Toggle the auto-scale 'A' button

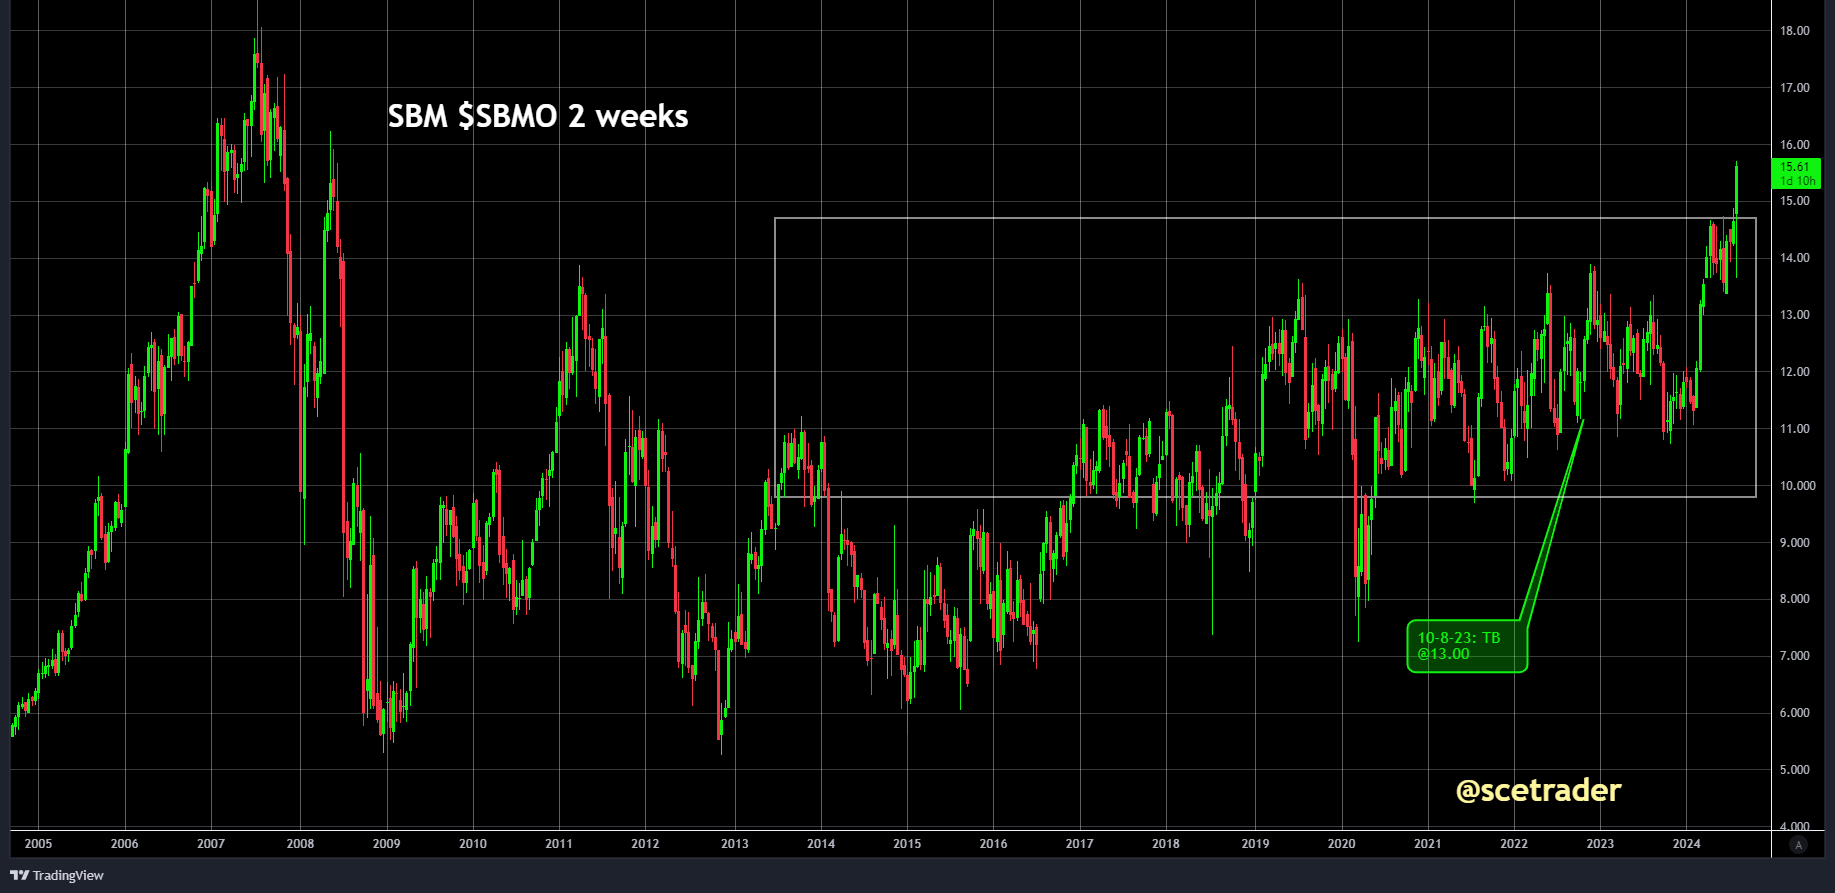click(1799, 845)
